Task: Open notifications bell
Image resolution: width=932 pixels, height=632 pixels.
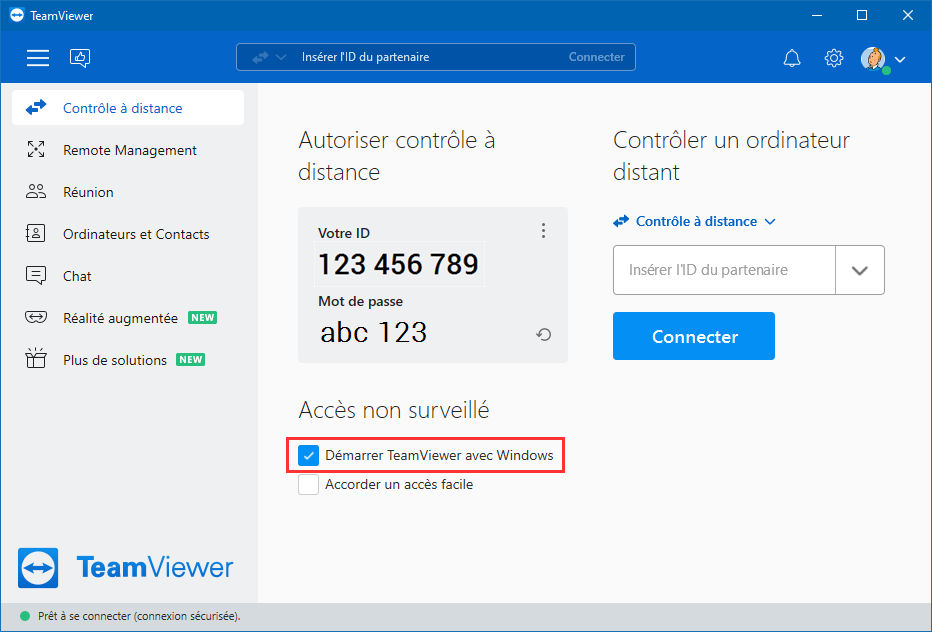Action: click(792, 58)
